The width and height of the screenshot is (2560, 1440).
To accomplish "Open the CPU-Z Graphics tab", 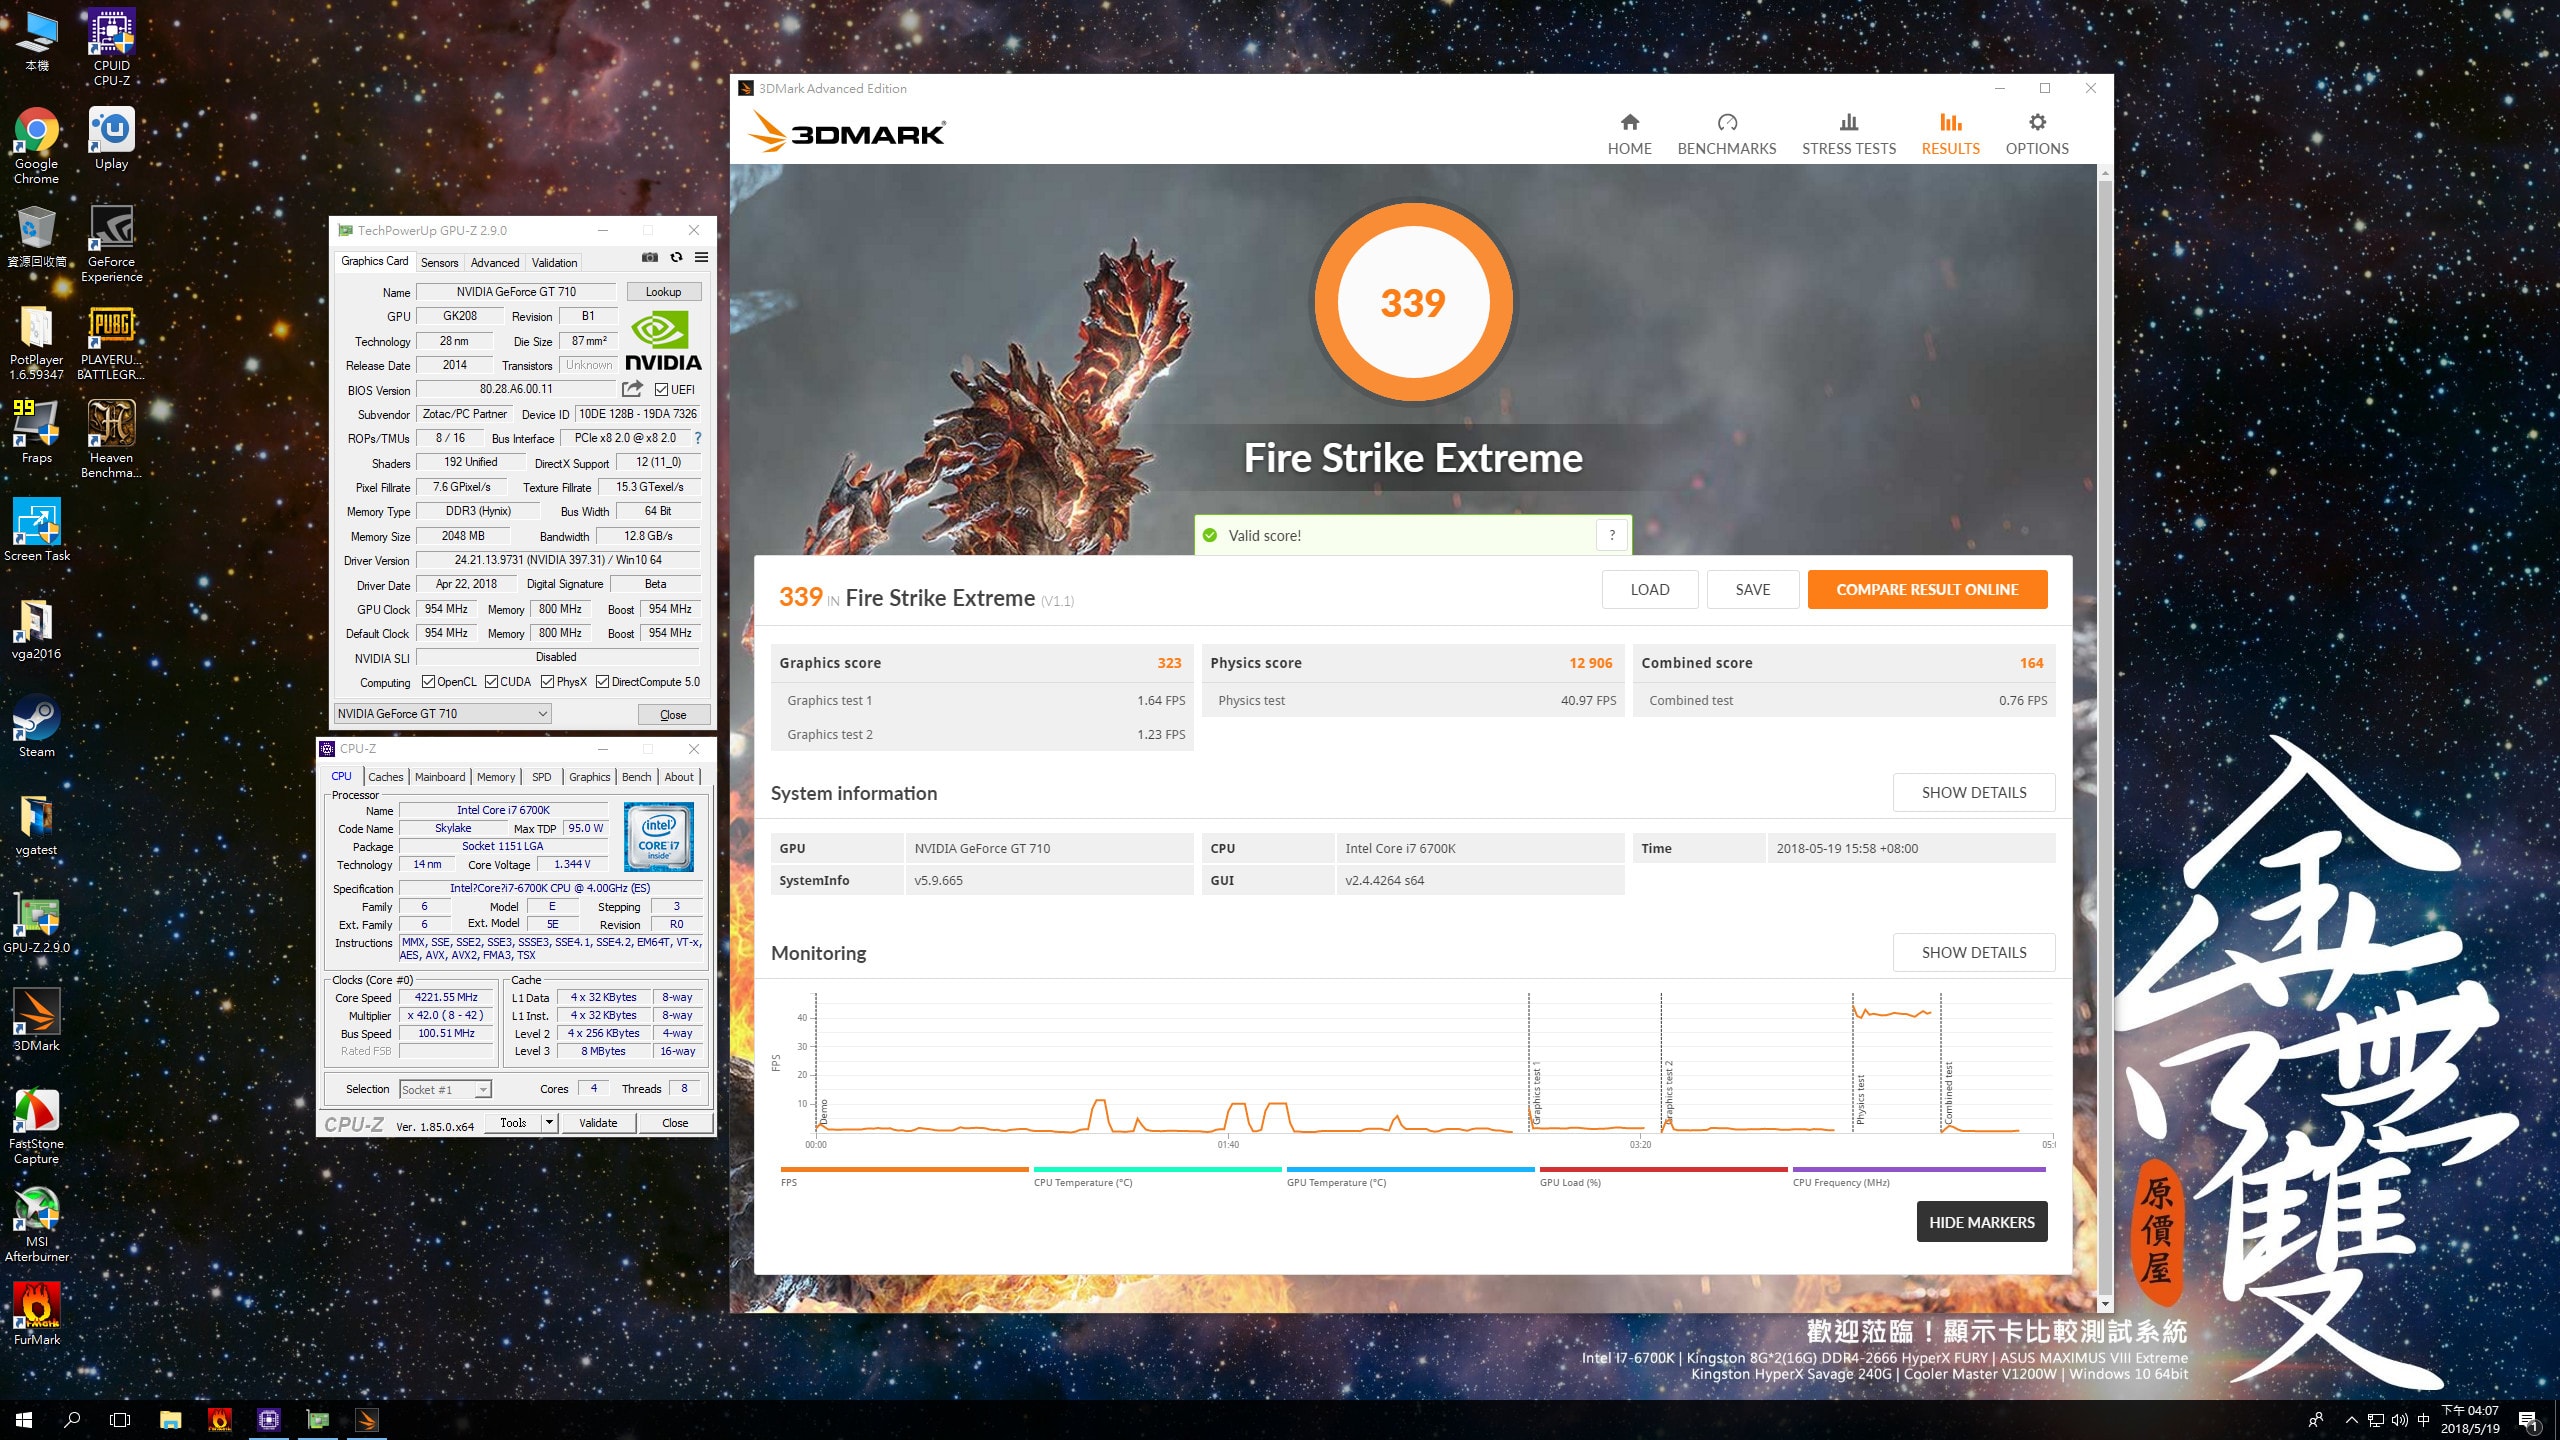I will coord(589,777).
